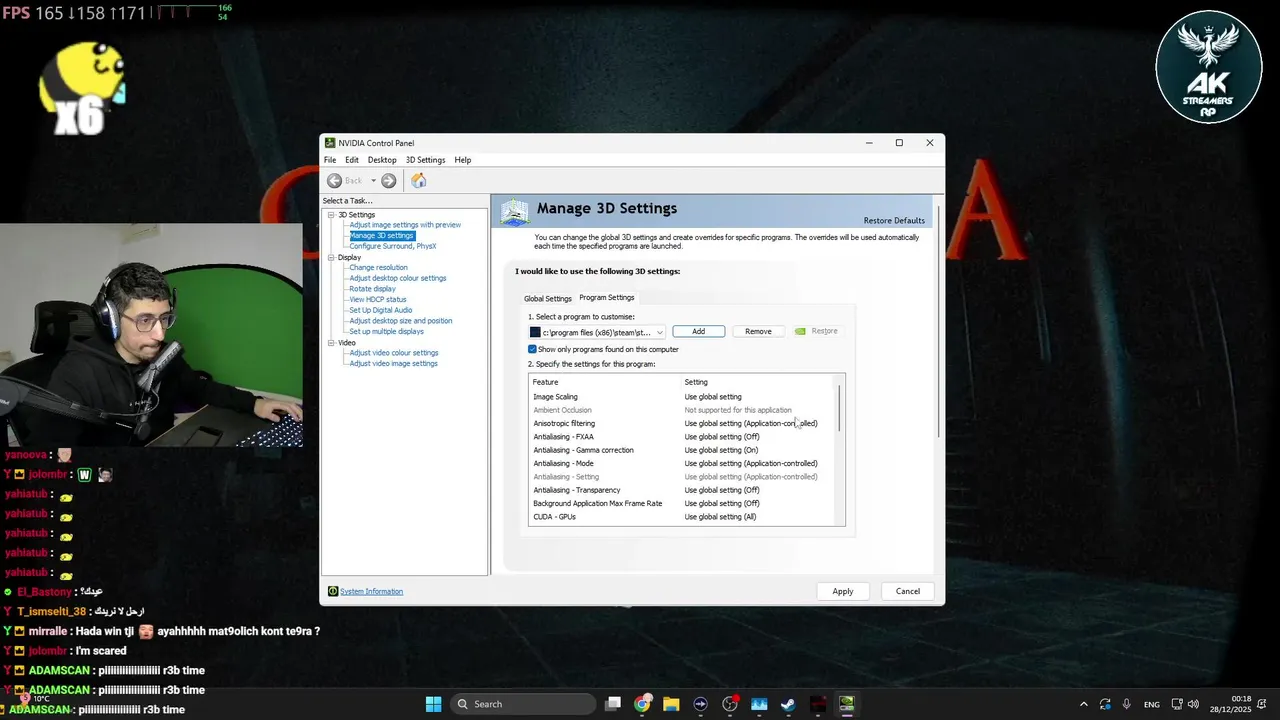Select Antialiasing - Transparency row
This screenshot has width=1280, height=720.
(683, 490)
